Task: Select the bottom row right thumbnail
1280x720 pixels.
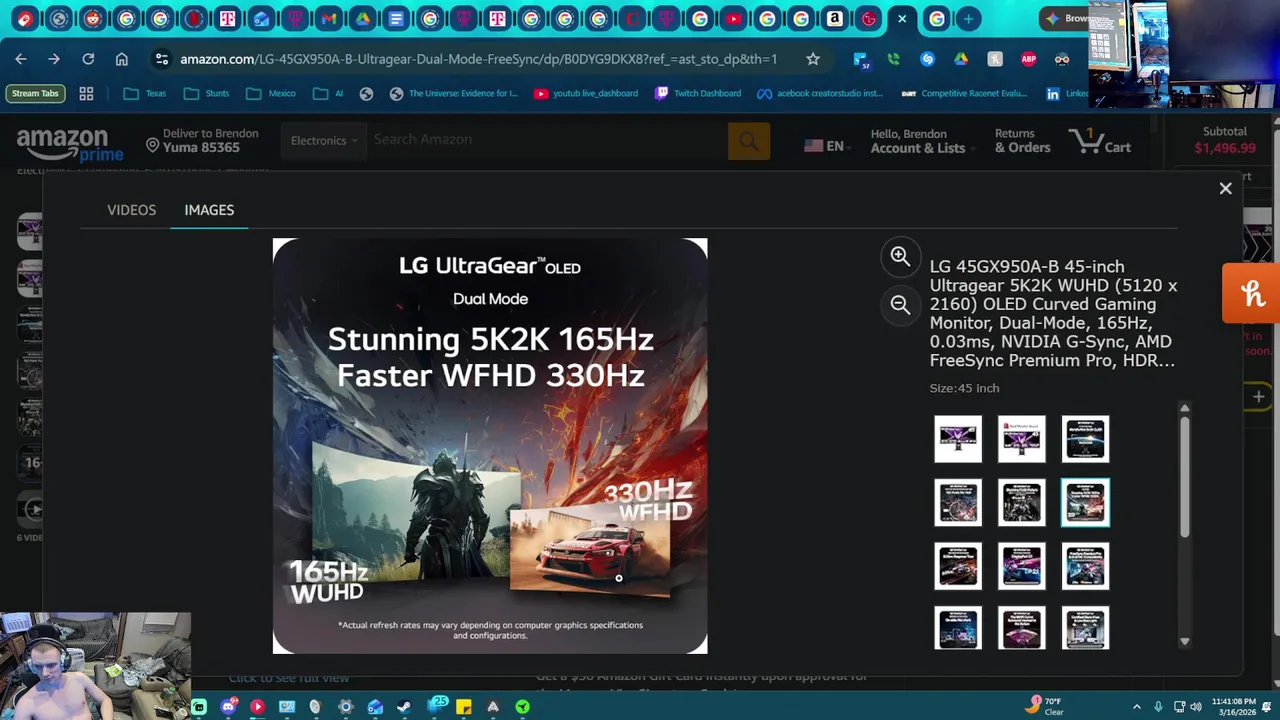Action: (x=1085, y=628)
